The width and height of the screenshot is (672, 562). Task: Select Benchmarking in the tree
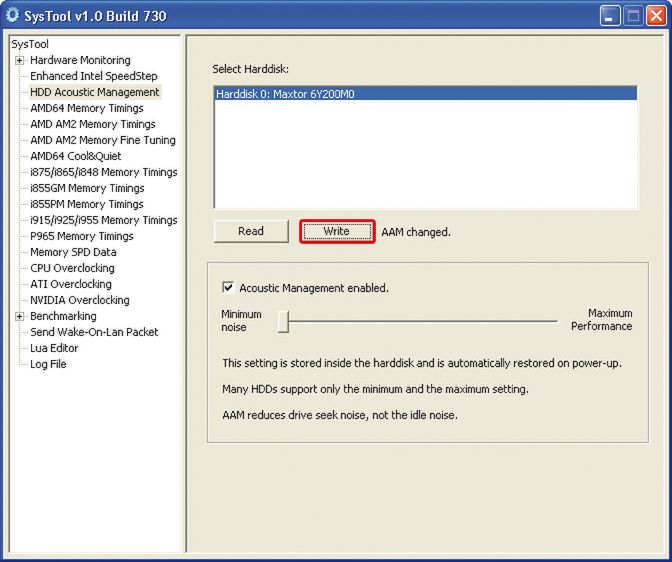pos(63,316)
